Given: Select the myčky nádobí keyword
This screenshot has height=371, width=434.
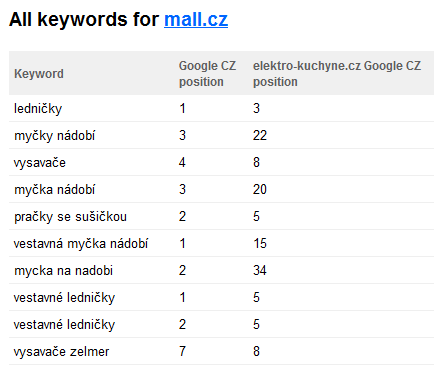Looking at the screenshot, I should coord(54,136).
